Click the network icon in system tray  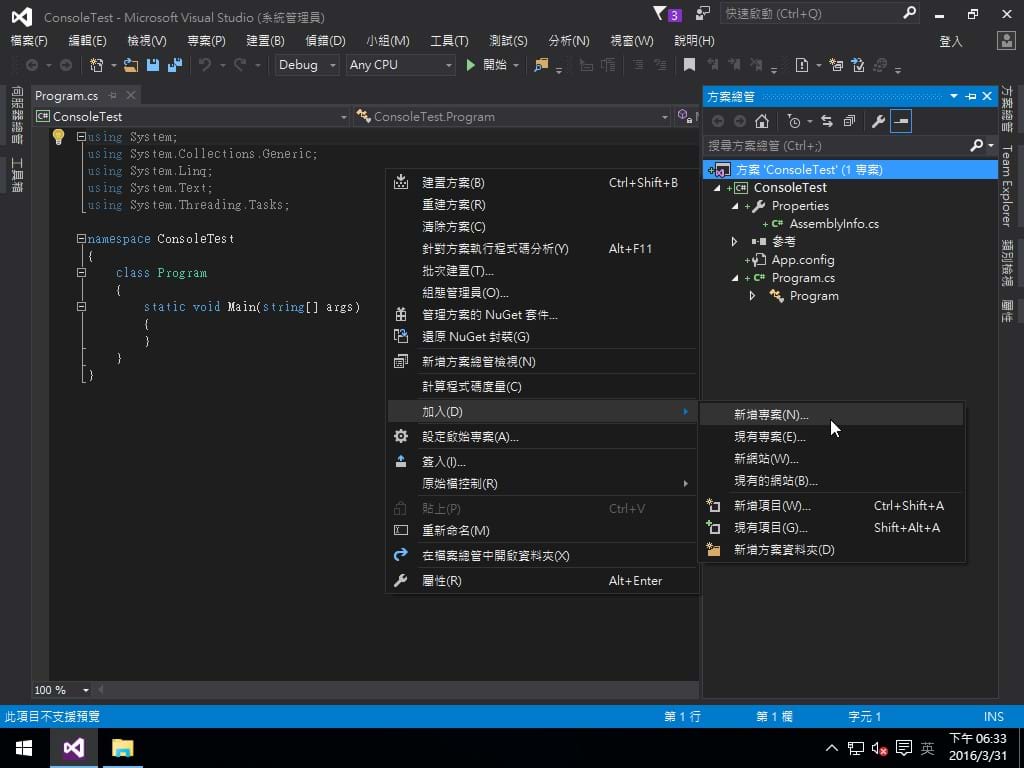[x=856, y=748]
